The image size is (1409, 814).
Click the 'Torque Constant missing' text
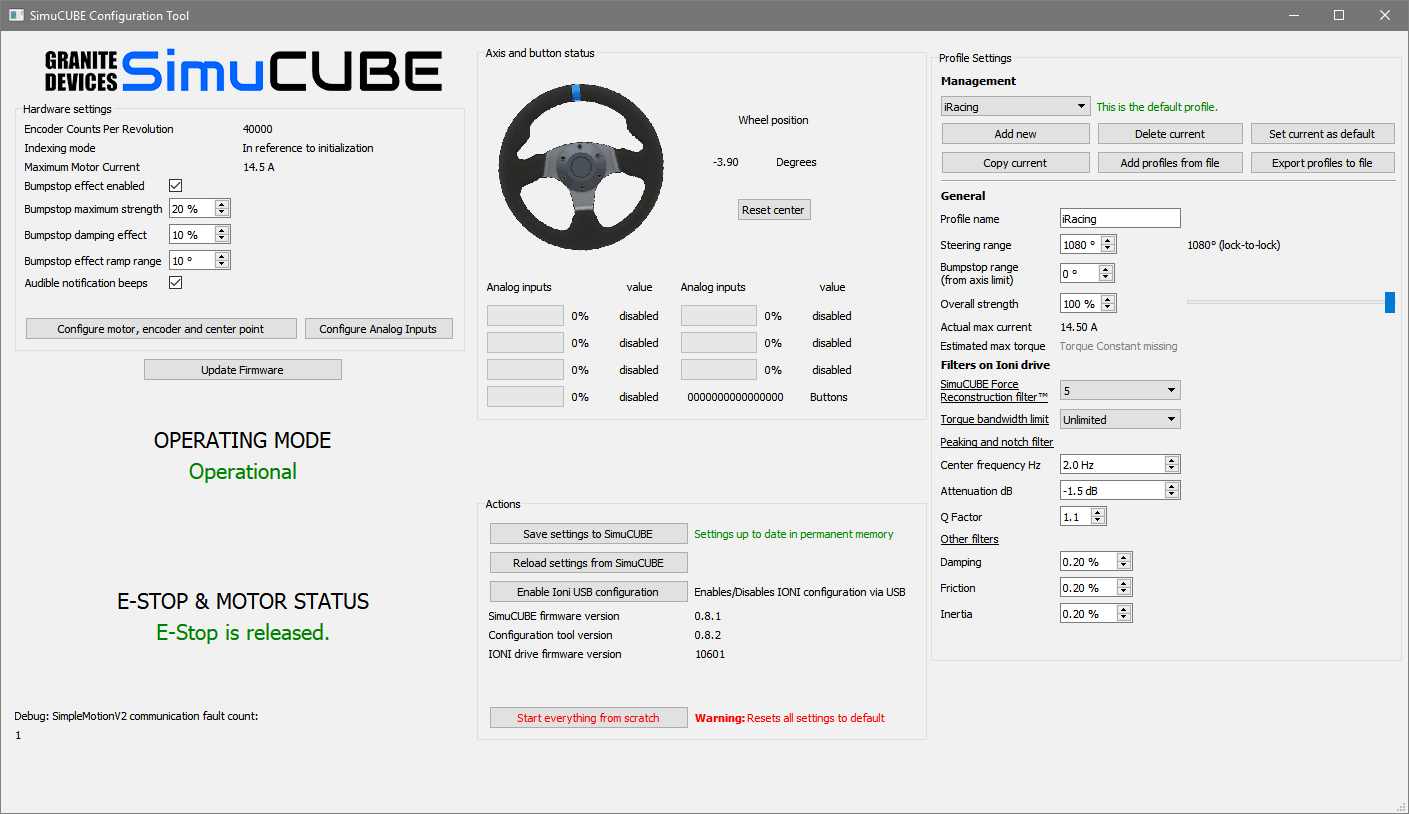(x=1118, y=346)
